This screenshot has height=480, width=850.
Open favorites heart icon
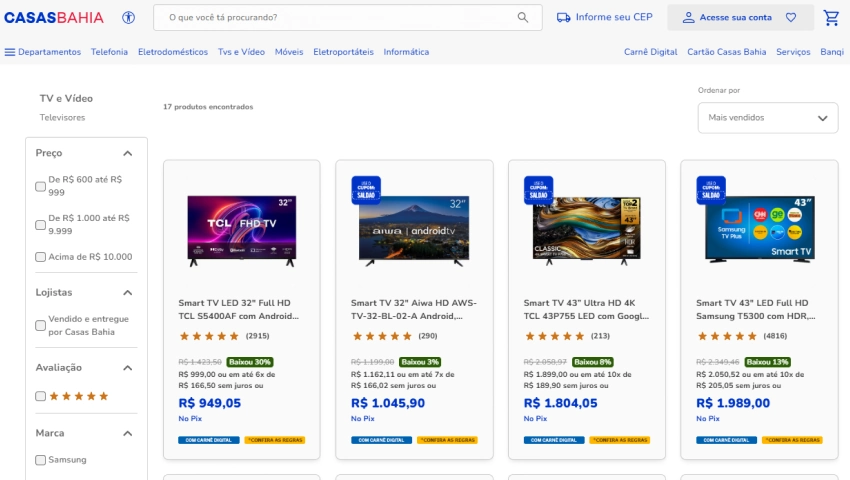coord(791,17)
